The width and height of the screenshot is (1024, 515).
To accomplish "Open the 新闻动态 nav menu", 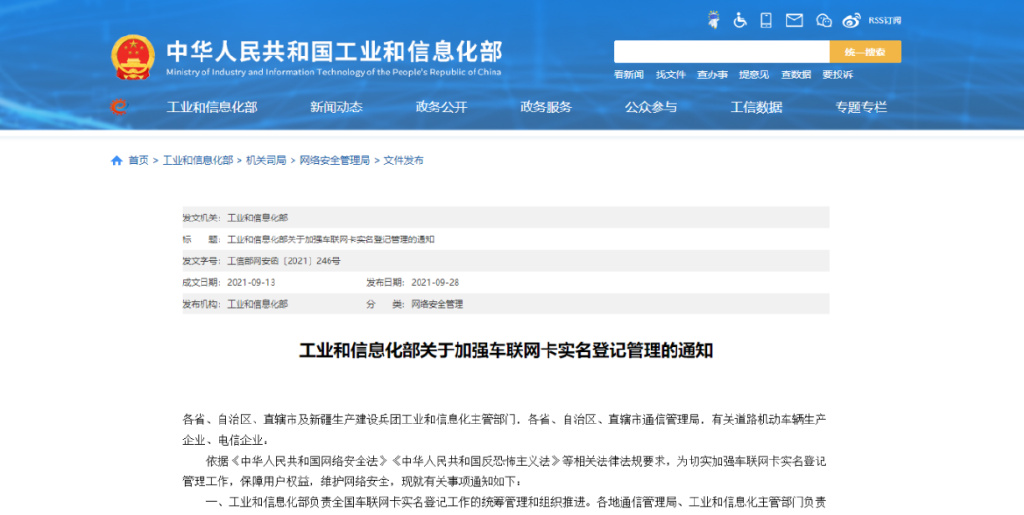I will pos(336,107).
